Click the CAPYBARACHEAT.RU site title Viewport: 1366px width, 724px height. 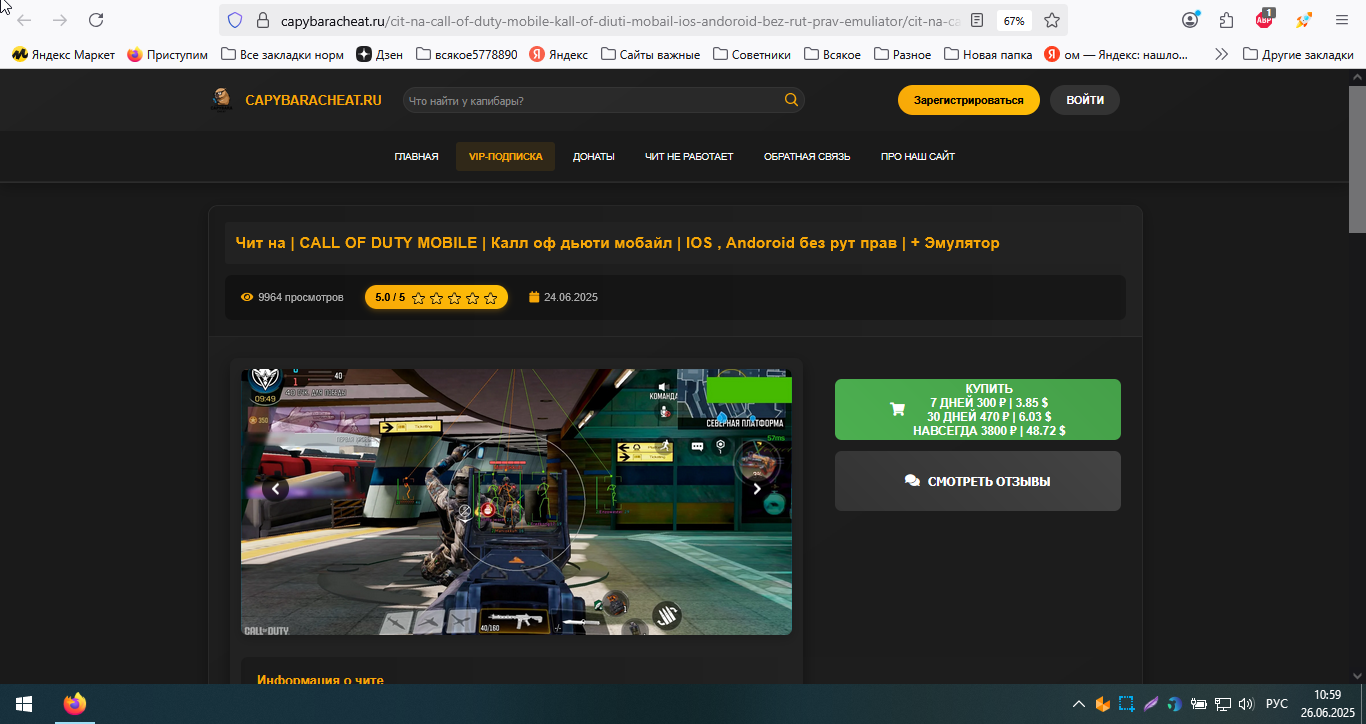pyautogui.click(x=313, y=100)
